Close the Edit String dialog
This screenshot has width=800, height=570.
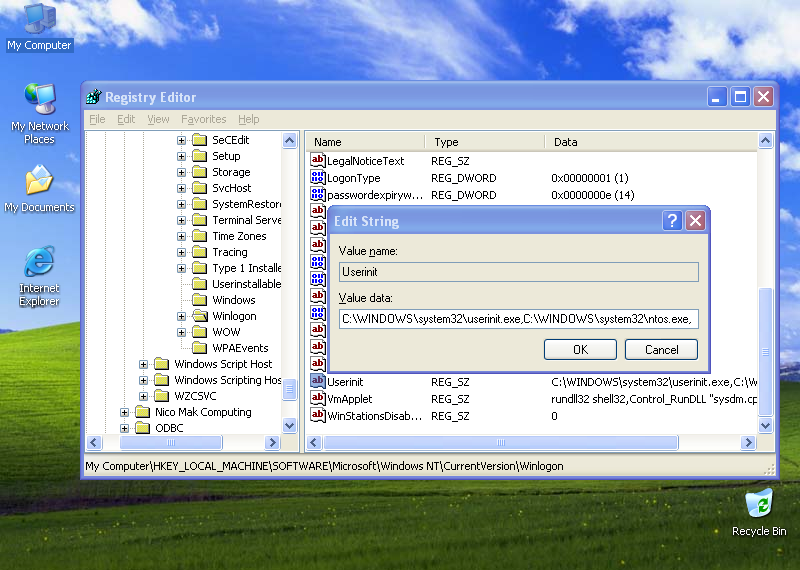[695, 221]
